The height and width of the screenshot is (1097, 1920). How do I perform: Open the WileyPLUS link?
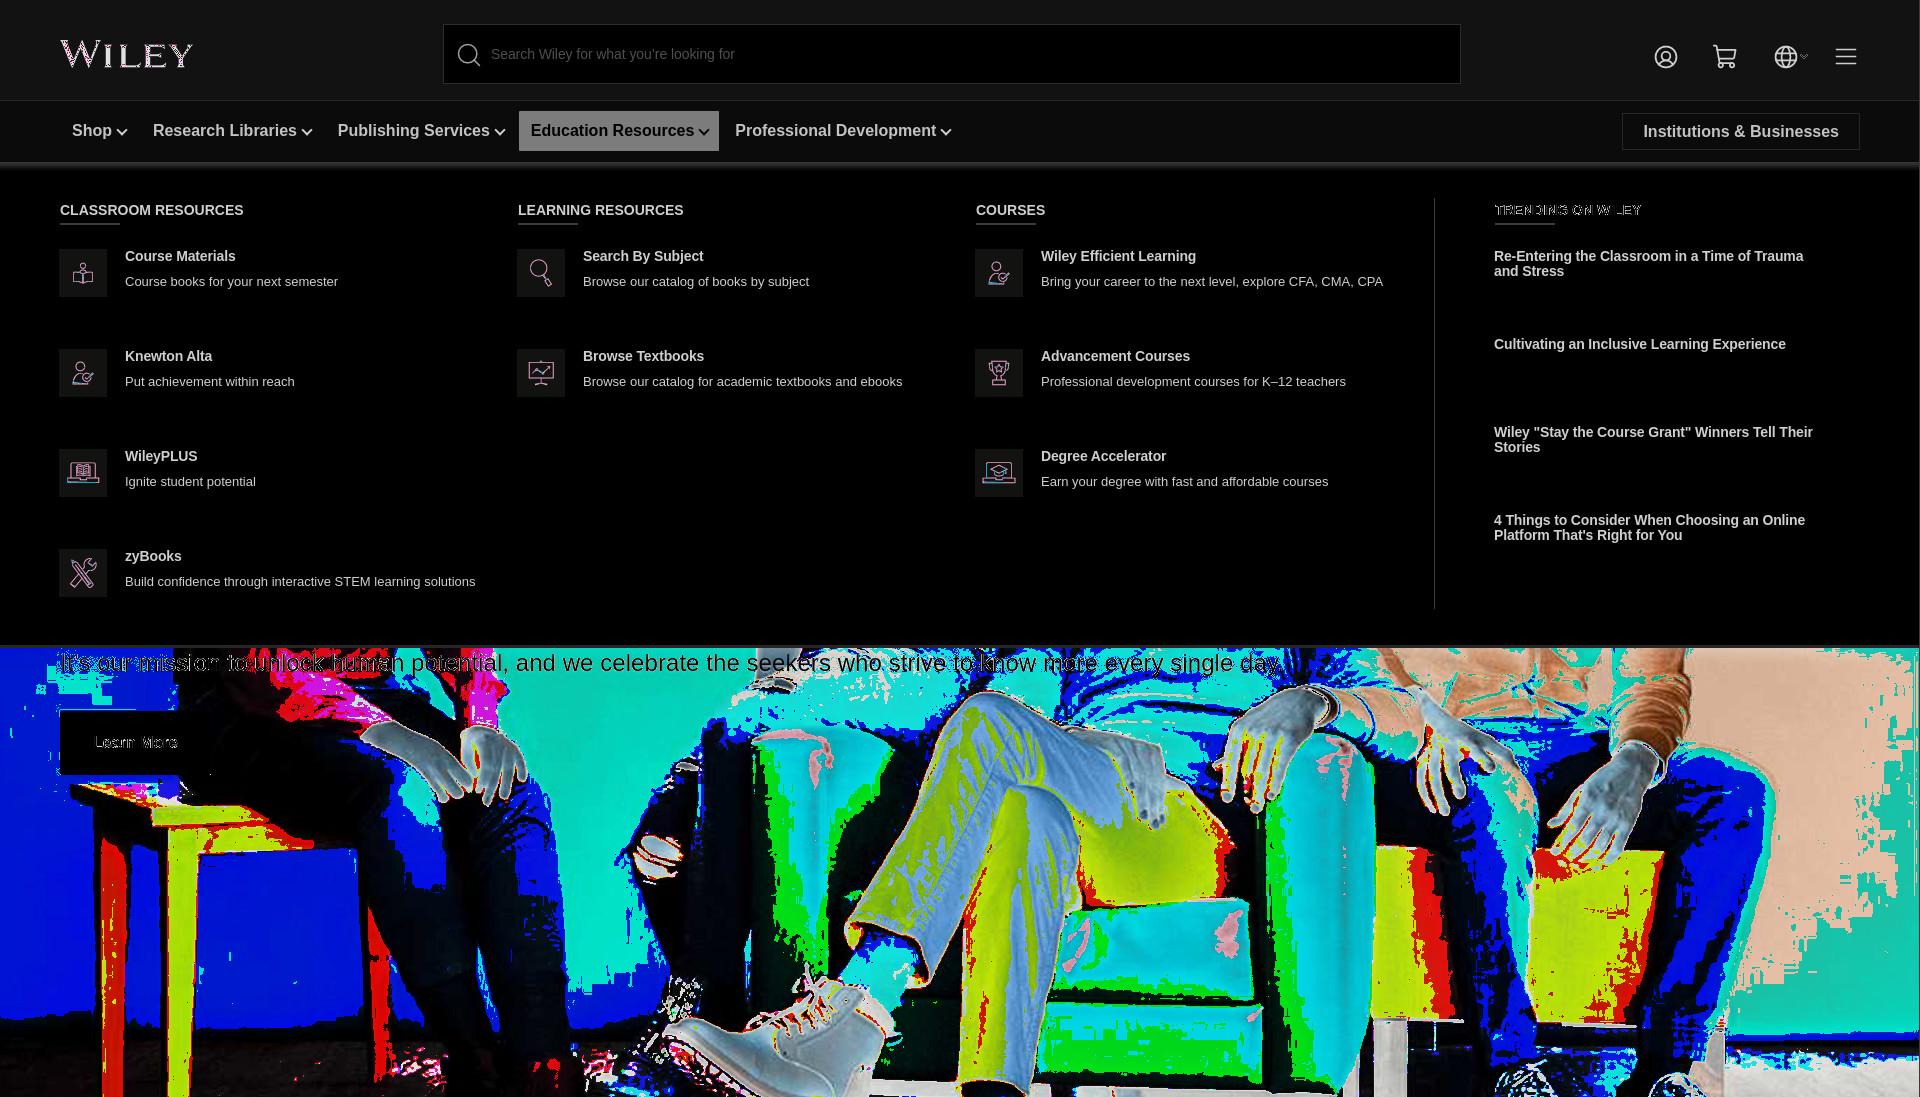pyautogui.click(x=161, y=456)
